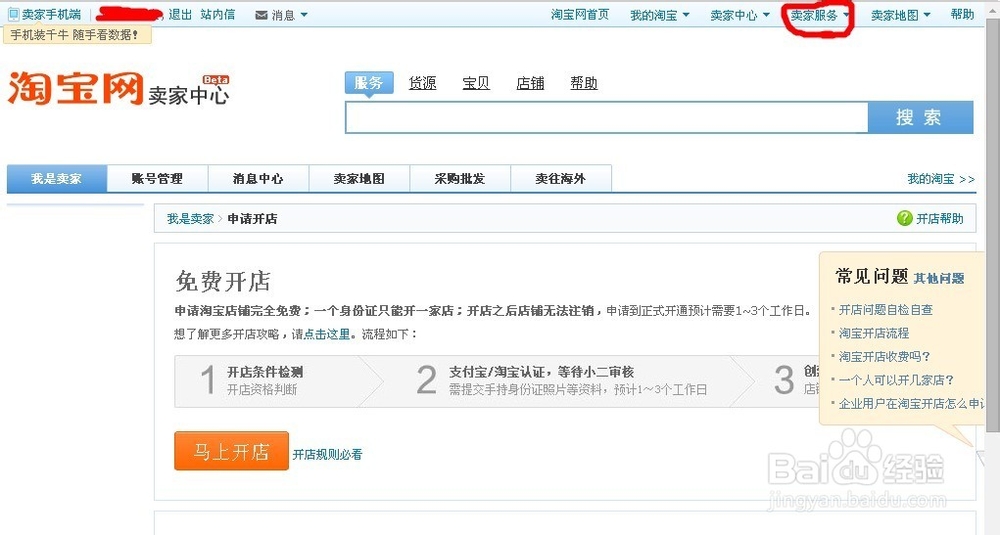Viewport: 1000px width, 535px height.
Task: Click step 2 支付宝/淘宝认证 text
Action: point(541,372)
